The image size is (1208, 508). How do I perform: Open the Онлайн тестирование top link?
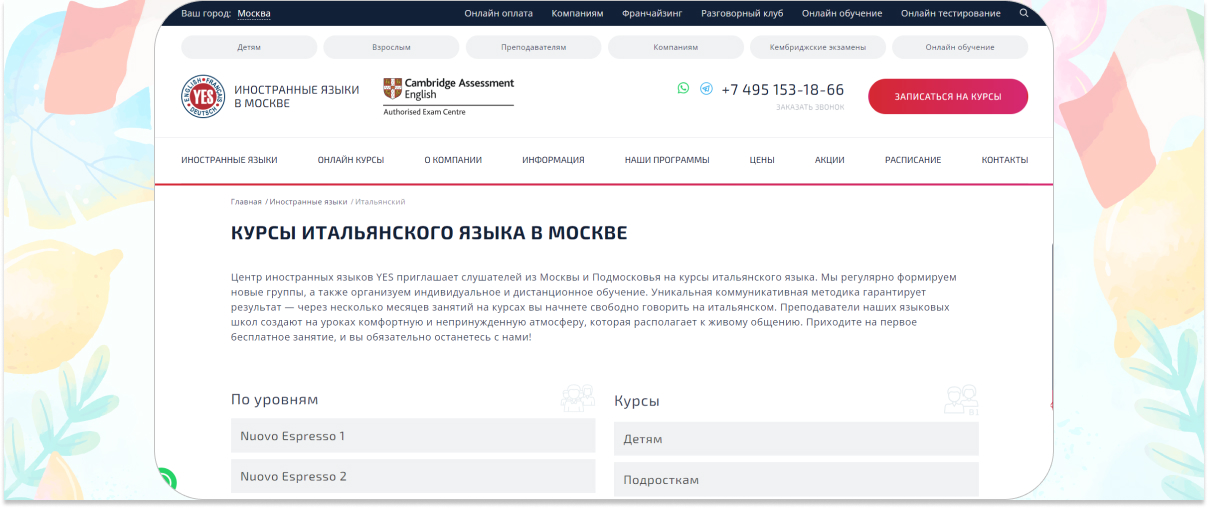pos(950,14)
